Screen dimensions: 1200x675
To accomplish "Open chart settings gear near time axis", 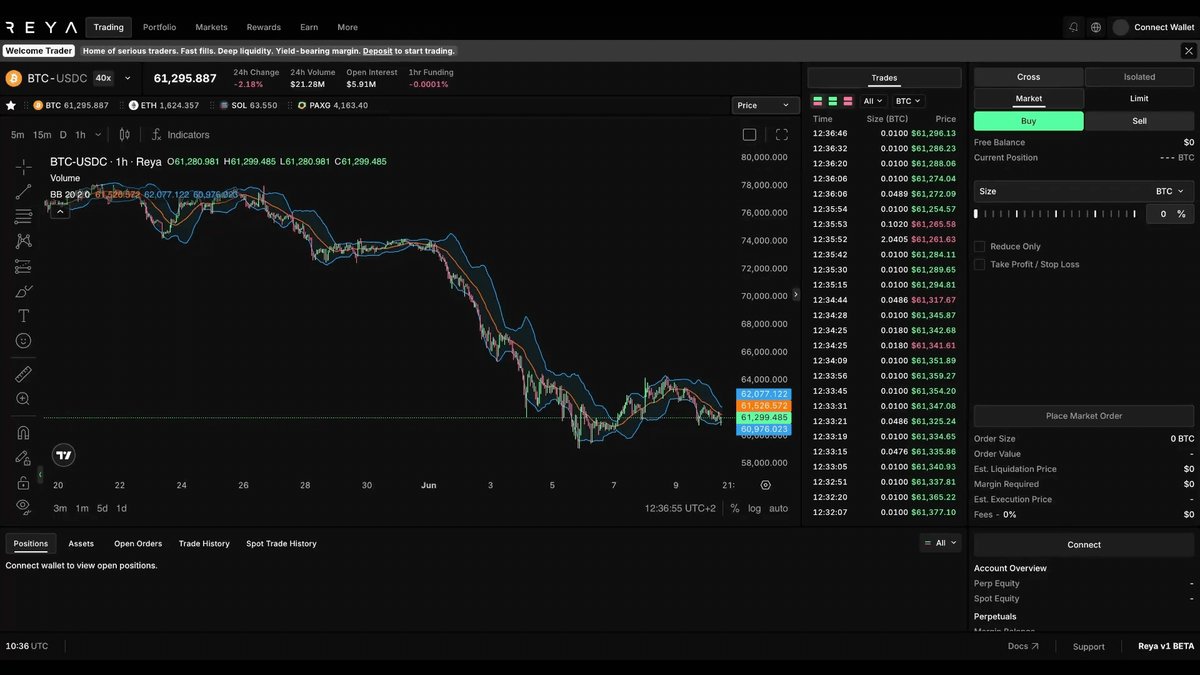I will [x=765, y=485].
